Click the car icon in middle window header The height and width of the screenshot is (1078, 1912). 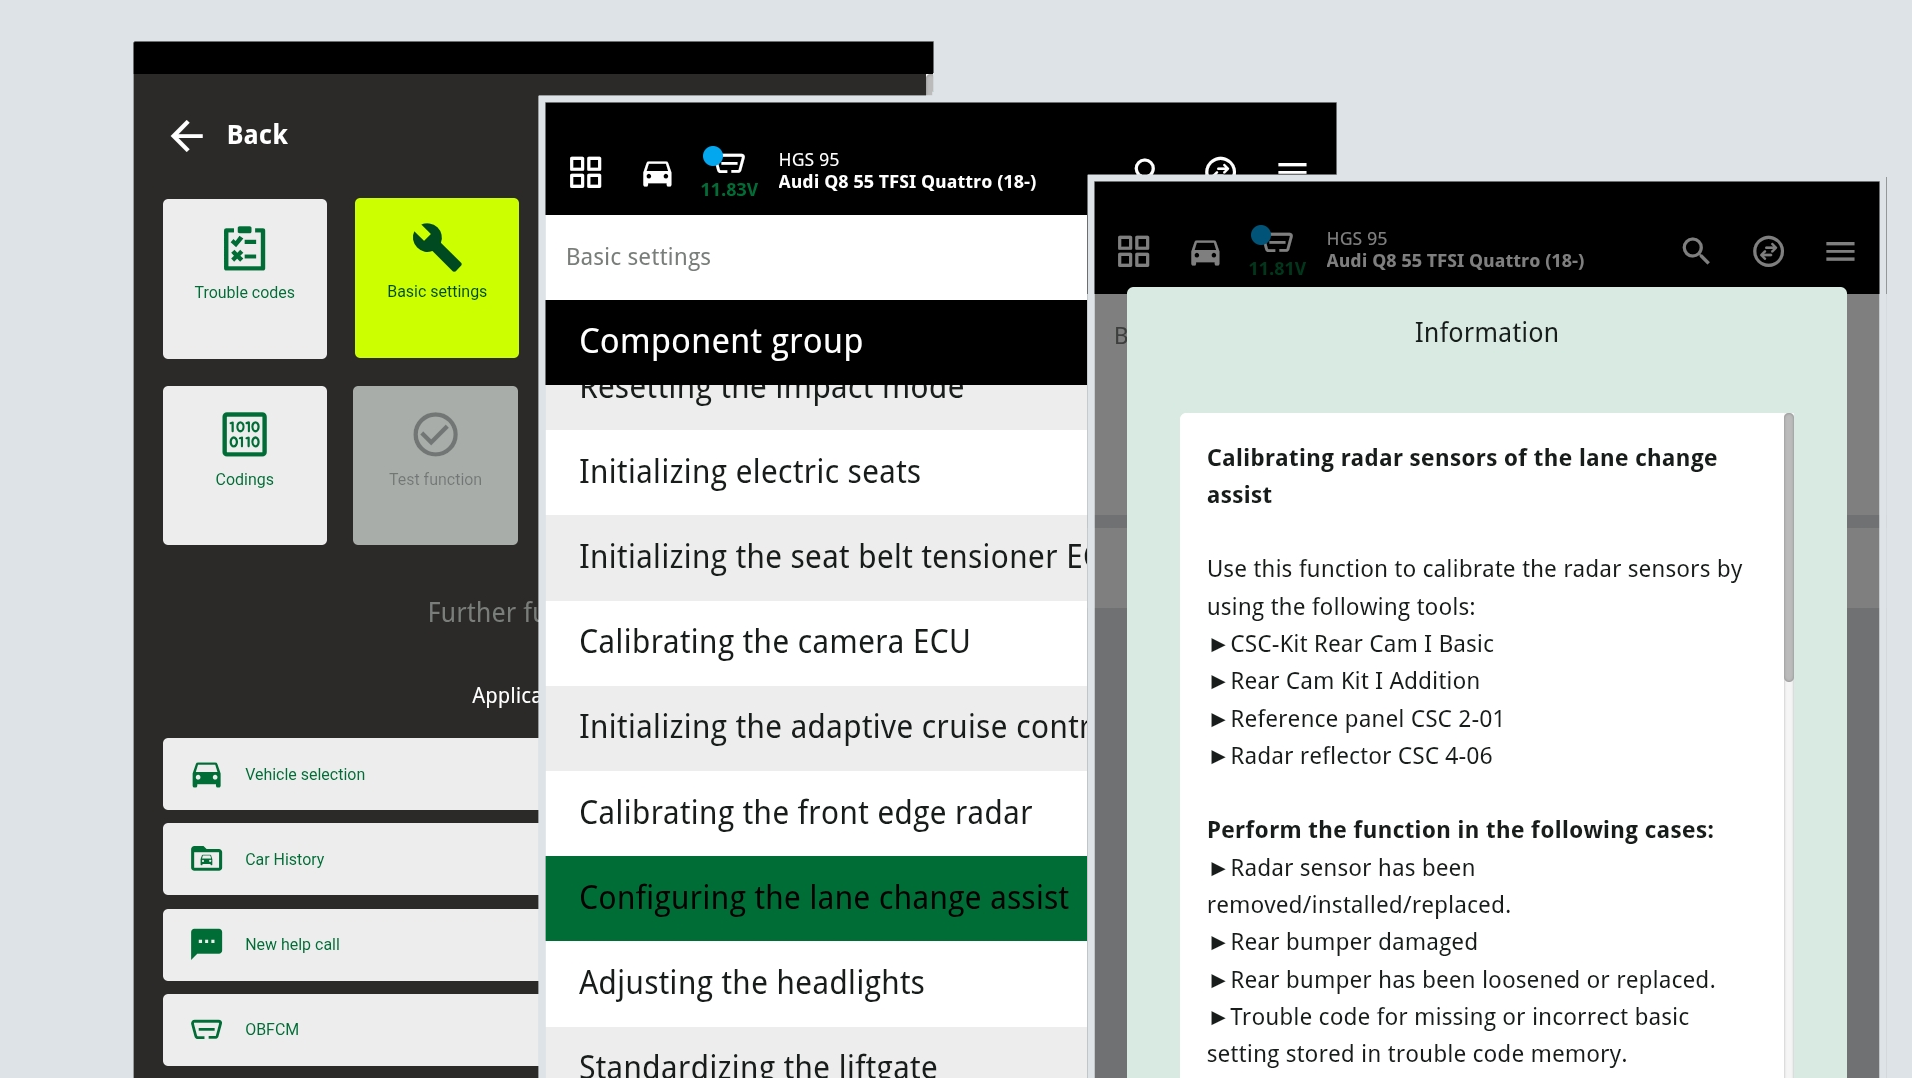point(657,174)
